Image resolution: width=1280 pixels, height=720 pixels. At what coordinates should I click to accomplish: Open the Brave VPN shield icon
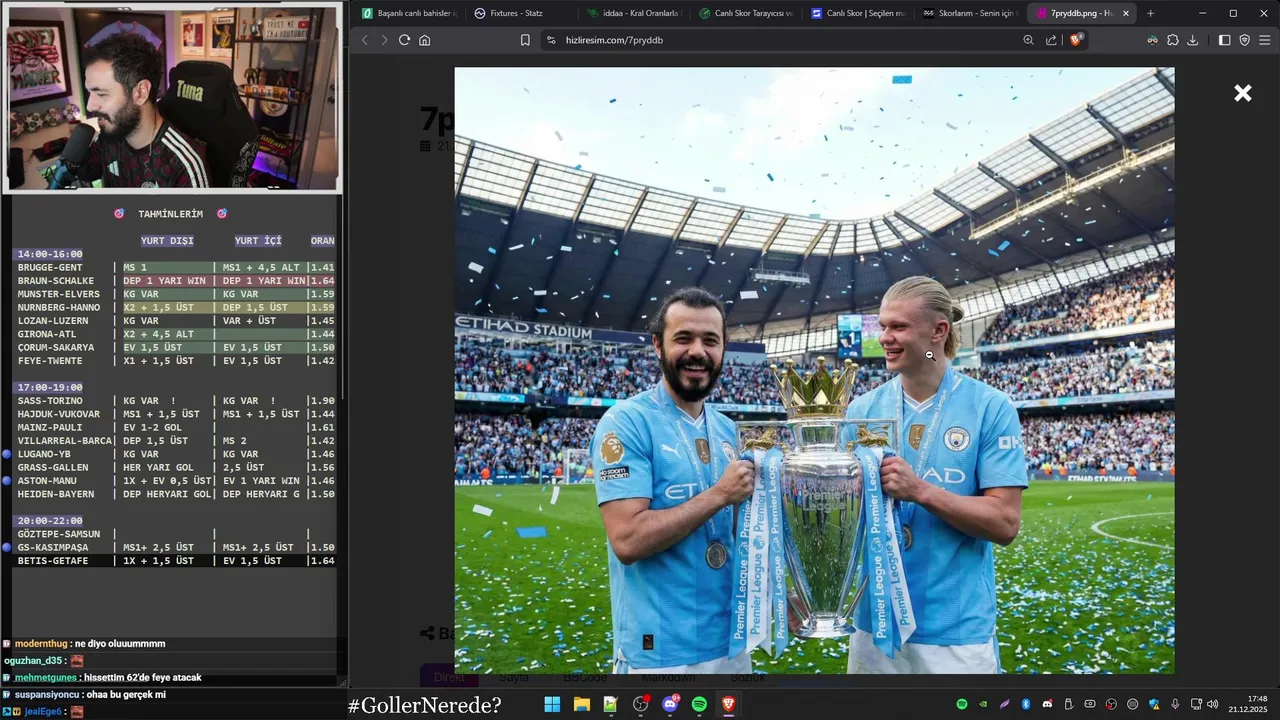point(1245,40)
